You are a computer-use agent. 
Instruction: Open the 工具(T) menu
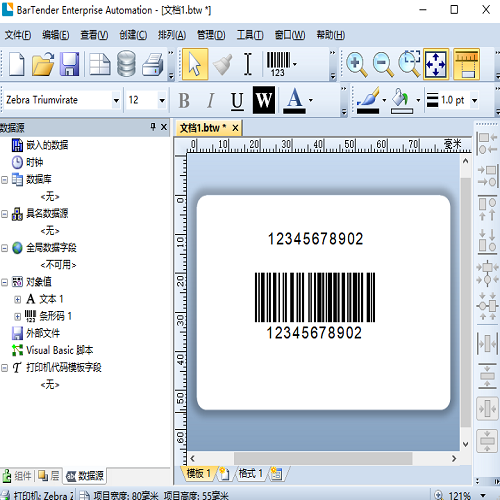click(x=250, y=35)
